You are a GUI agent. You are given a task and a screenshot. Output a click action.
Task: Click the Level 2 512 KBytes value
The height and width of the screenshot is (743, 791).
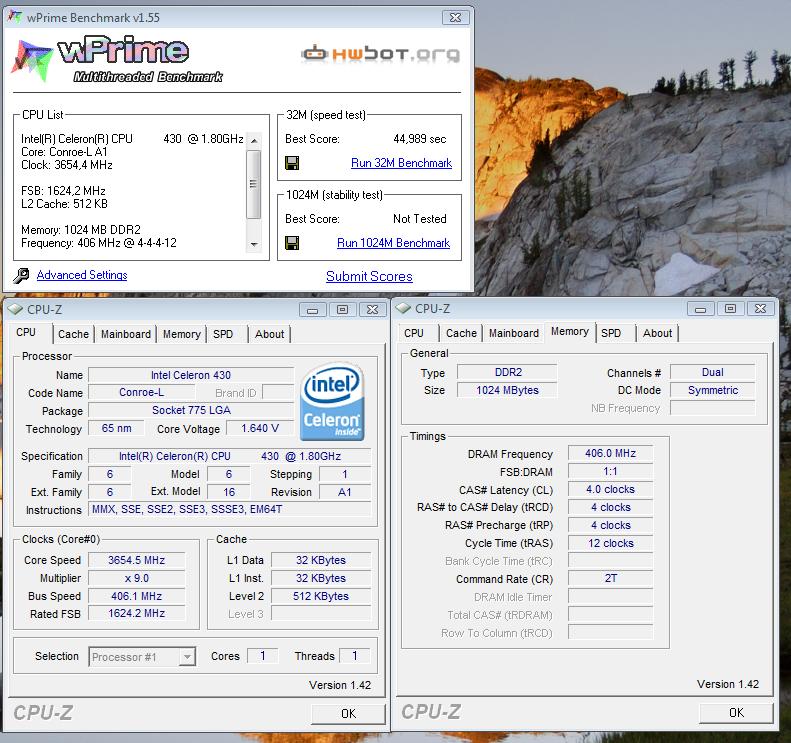pyautogui.click(x=321, y=596)
